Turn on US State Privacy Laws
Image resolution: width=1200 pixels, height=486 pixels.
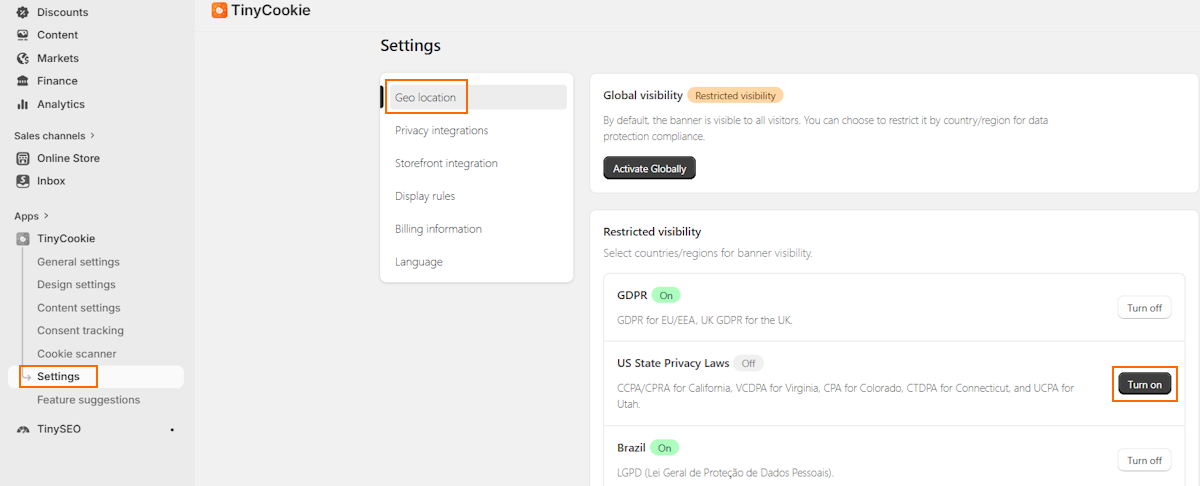click(x=1144, y=384)
